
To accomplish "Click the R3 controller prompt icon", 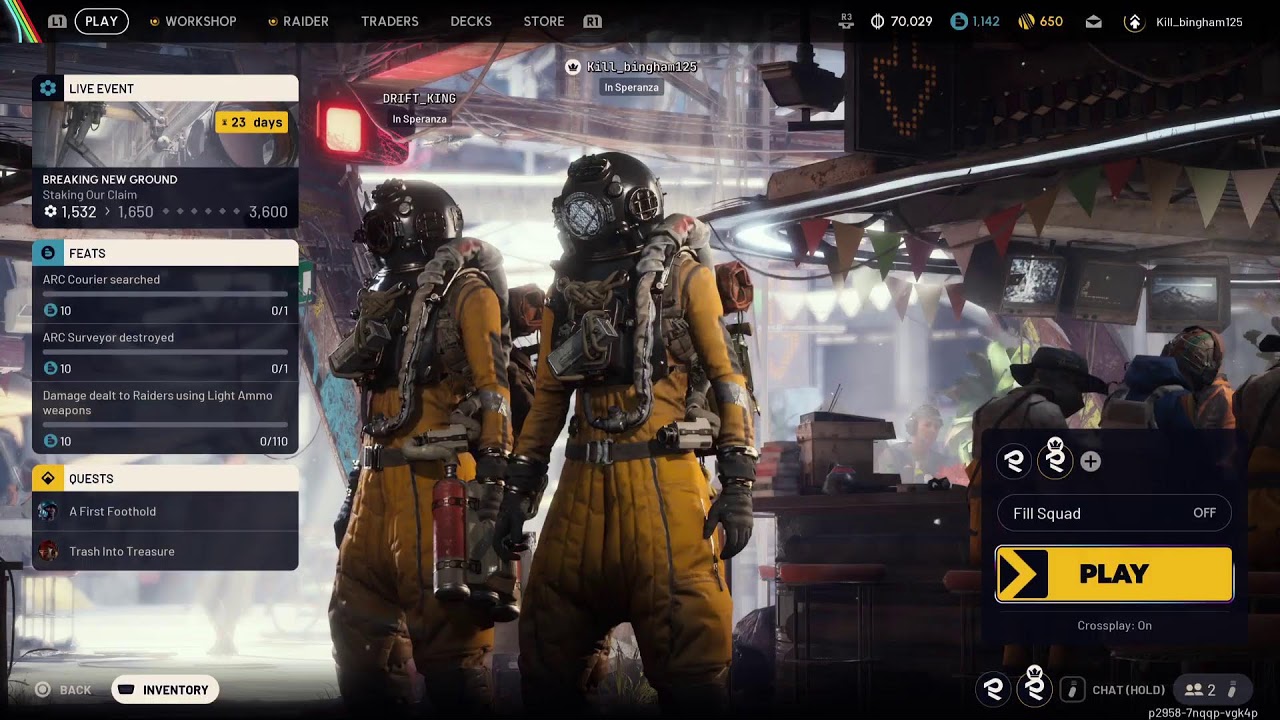I will point(847,20).
